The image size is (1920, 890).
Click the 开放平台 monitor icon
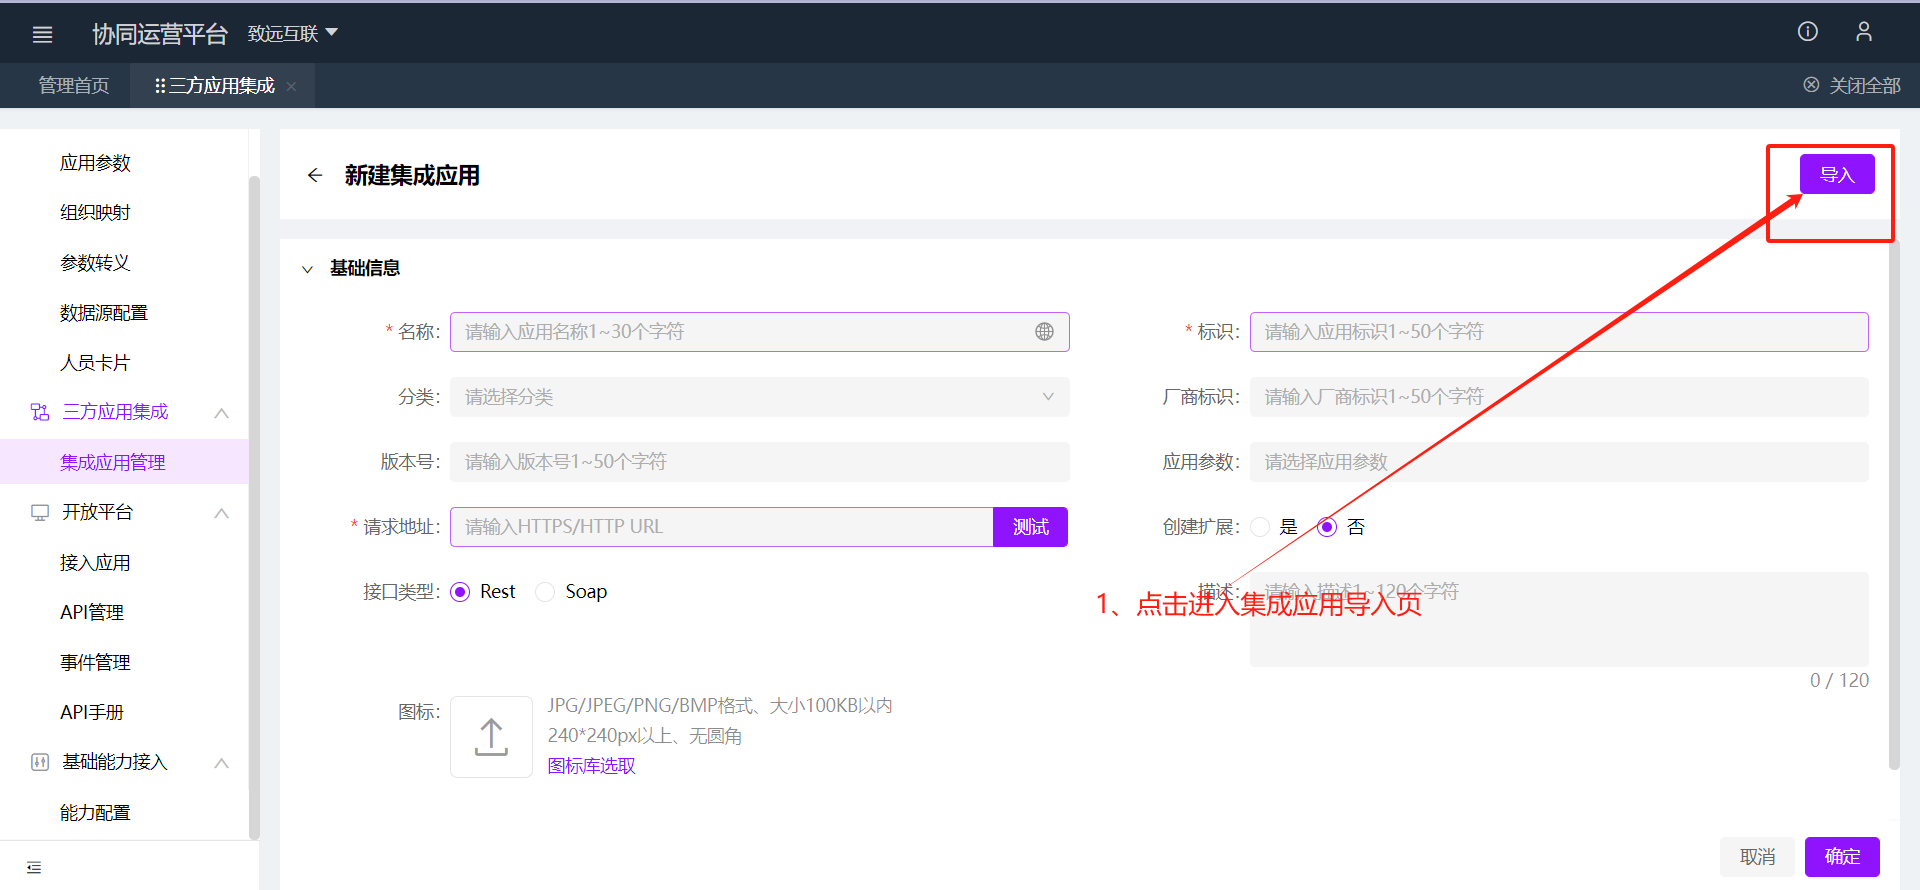(x=40, y=513)
